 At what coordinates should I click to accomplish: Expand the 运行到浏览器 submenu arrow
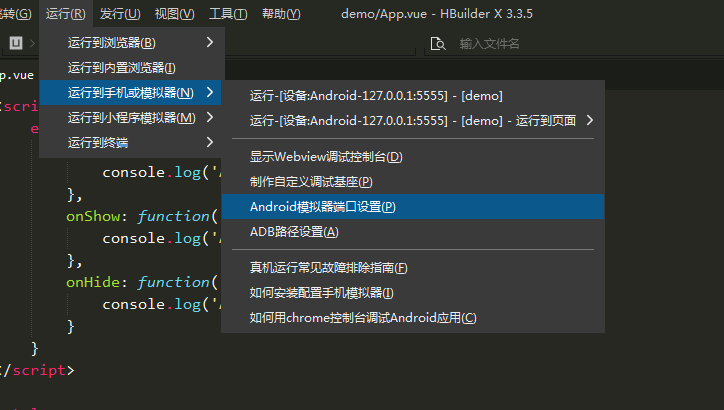pyautogui.click(x=210, y=42)
